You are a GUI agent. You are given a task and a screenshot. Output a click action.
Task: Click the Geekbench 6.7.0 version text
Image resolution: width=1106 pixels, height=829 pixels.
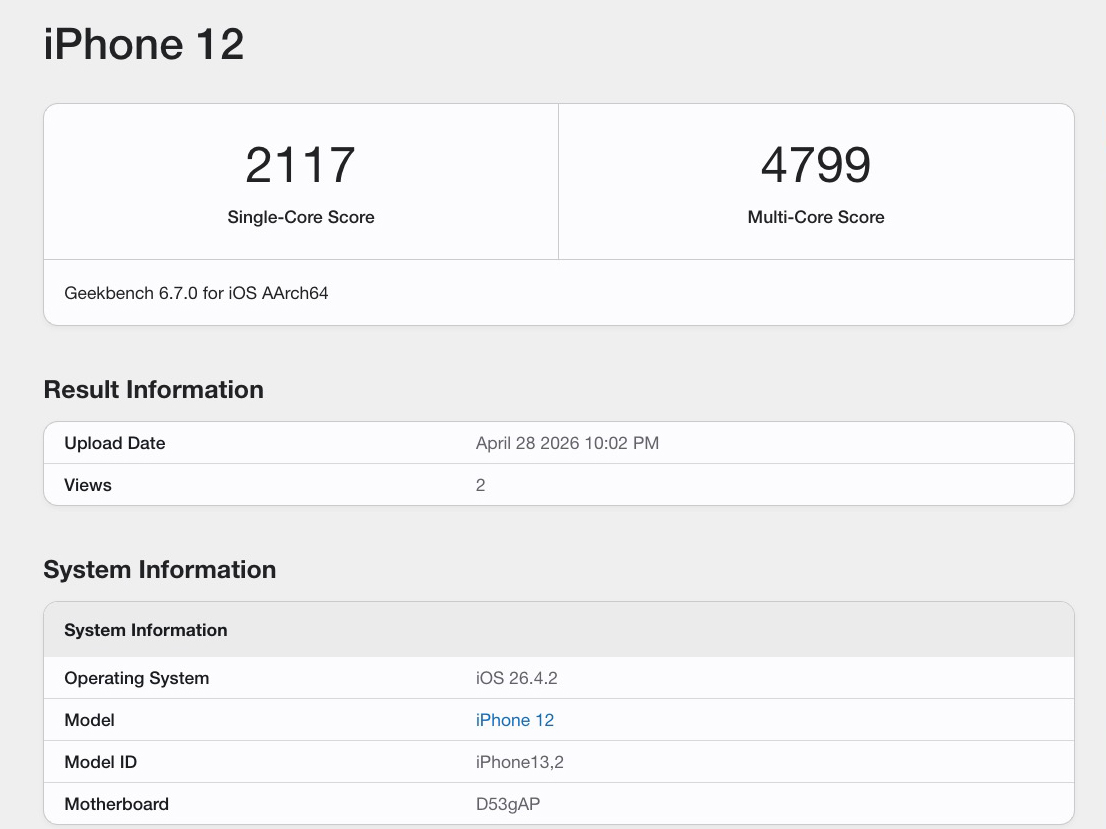pyautogui.click(x=196, y=293)
